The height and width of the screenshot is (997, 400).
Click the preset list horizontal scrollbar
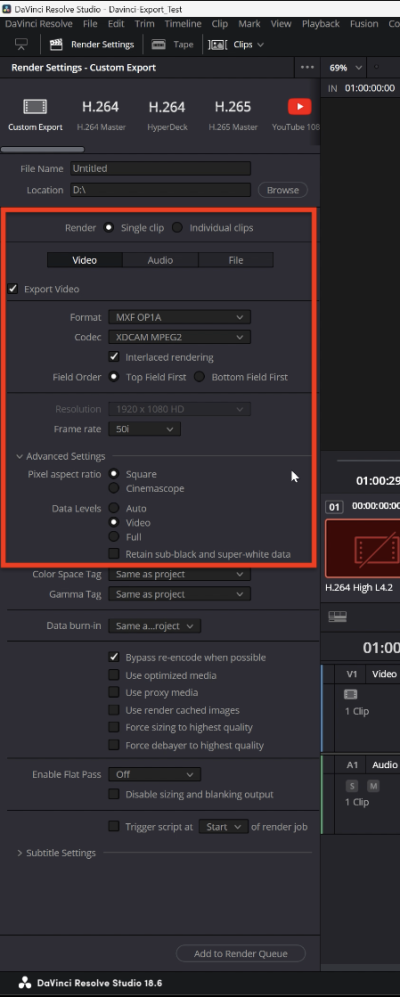(x=43, y=149)
